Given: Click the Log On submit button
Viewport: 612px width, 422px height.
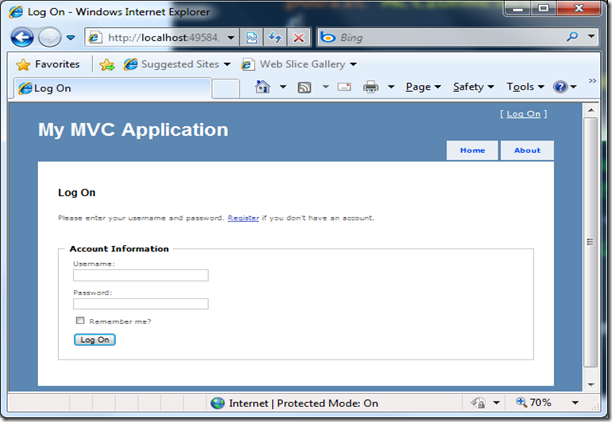Looking at the screenshot, I should coord(95,340).
